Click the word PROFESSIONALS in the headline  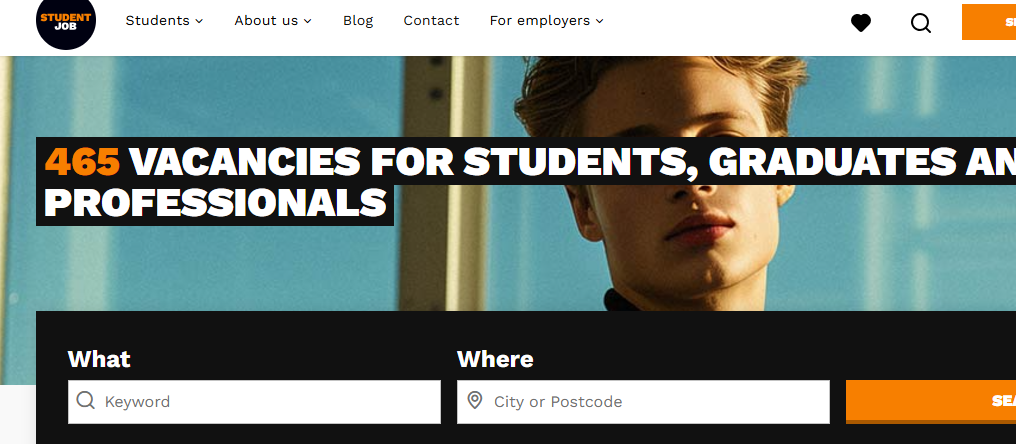pyautogui.click(x=215, y=203)
